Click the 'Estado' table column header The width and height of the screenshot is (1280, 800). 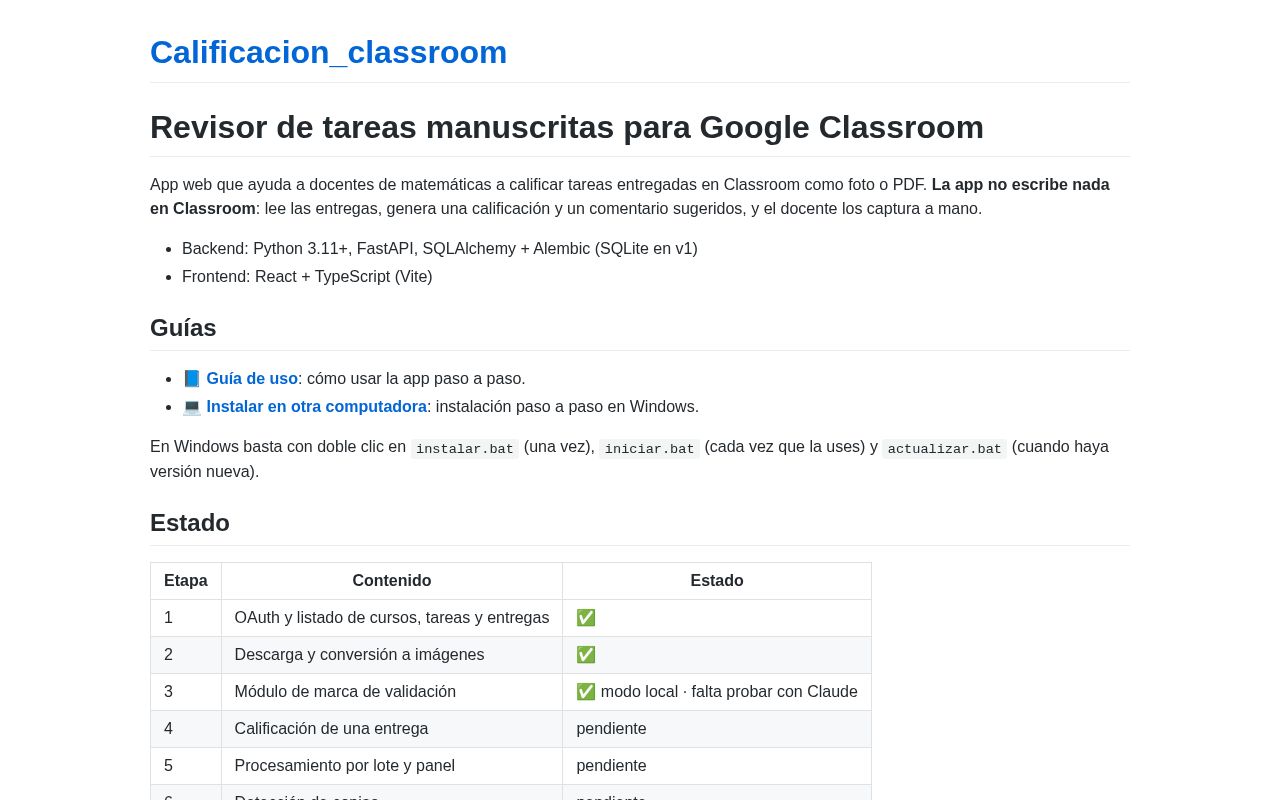(x=717, y=581)
